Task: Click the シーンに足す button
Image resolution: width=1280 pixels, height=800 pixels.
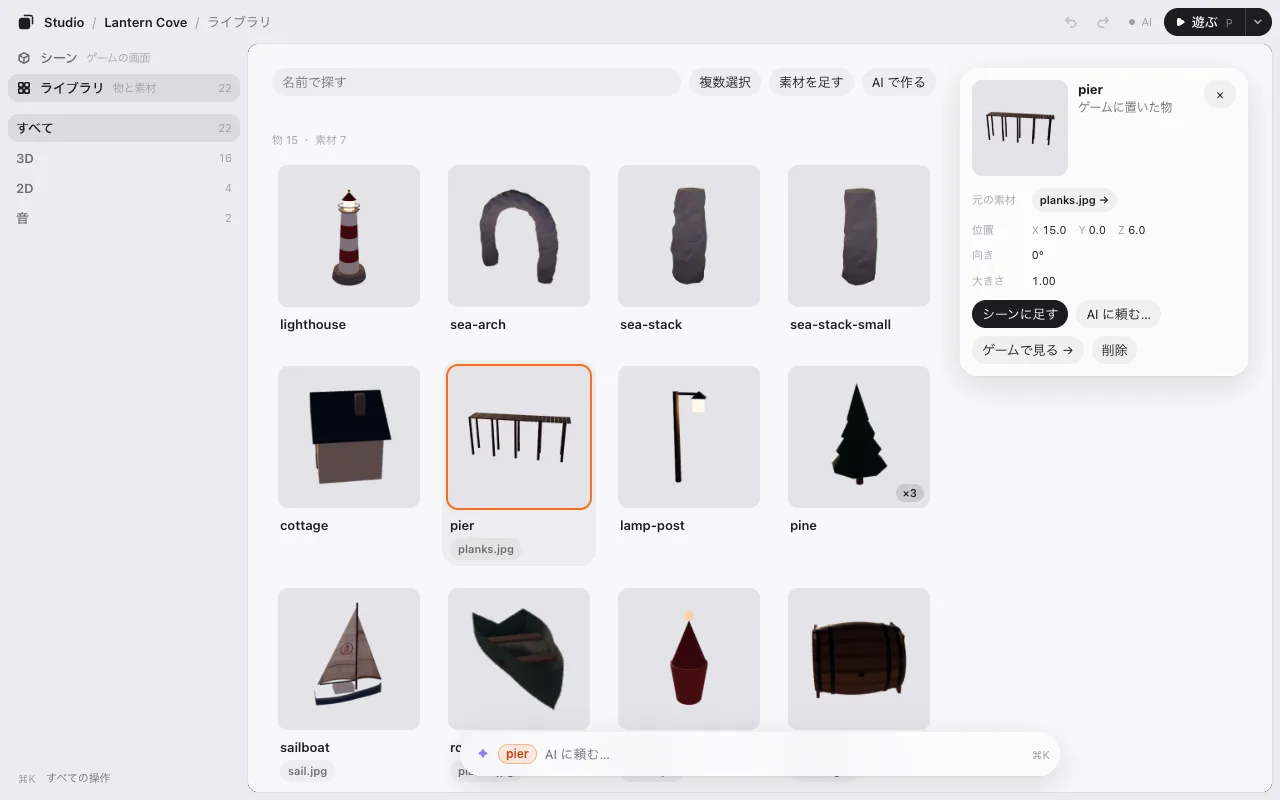Action: pos(1020,314)
